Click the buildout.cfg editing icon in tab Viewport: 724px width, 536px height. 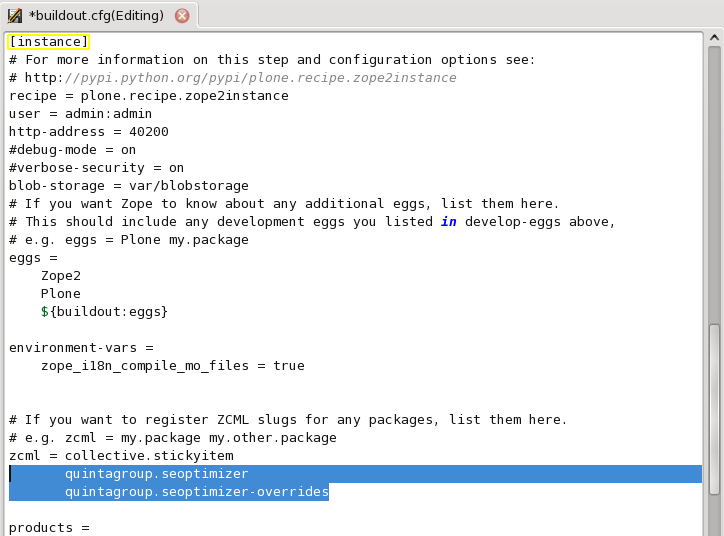tap(15, 16)
